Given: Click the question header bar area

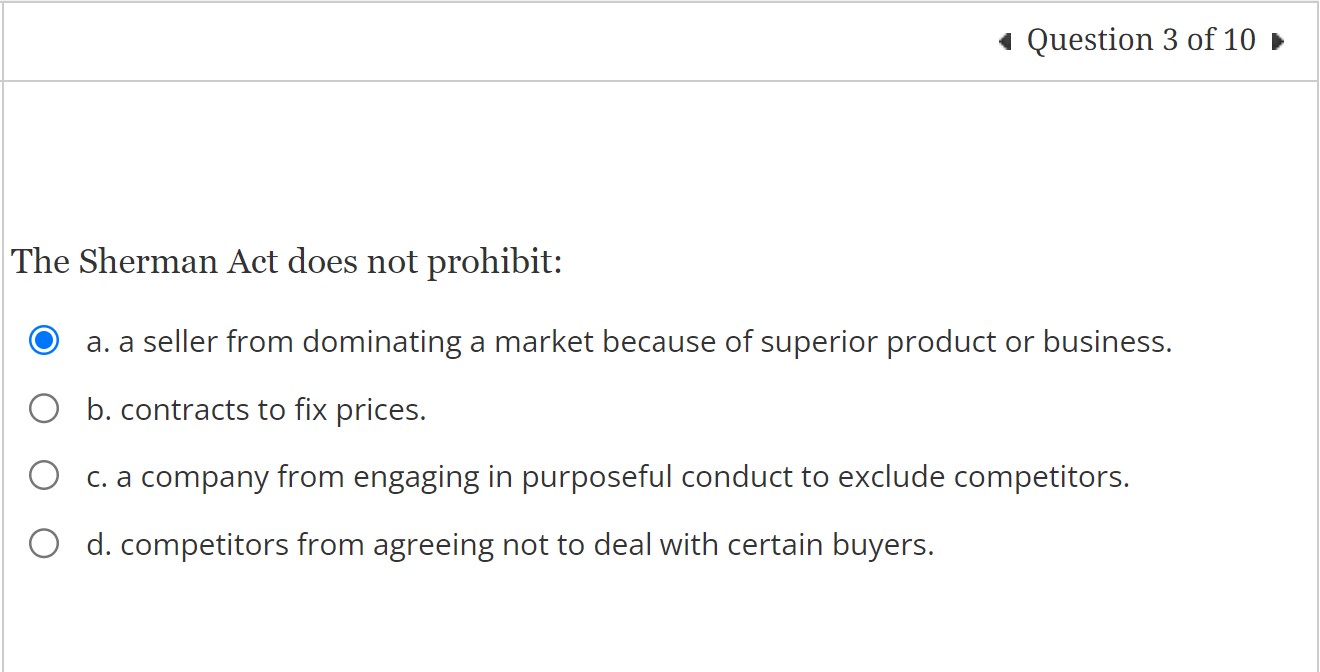Looking at the screenshot, I should click(660, 41).
